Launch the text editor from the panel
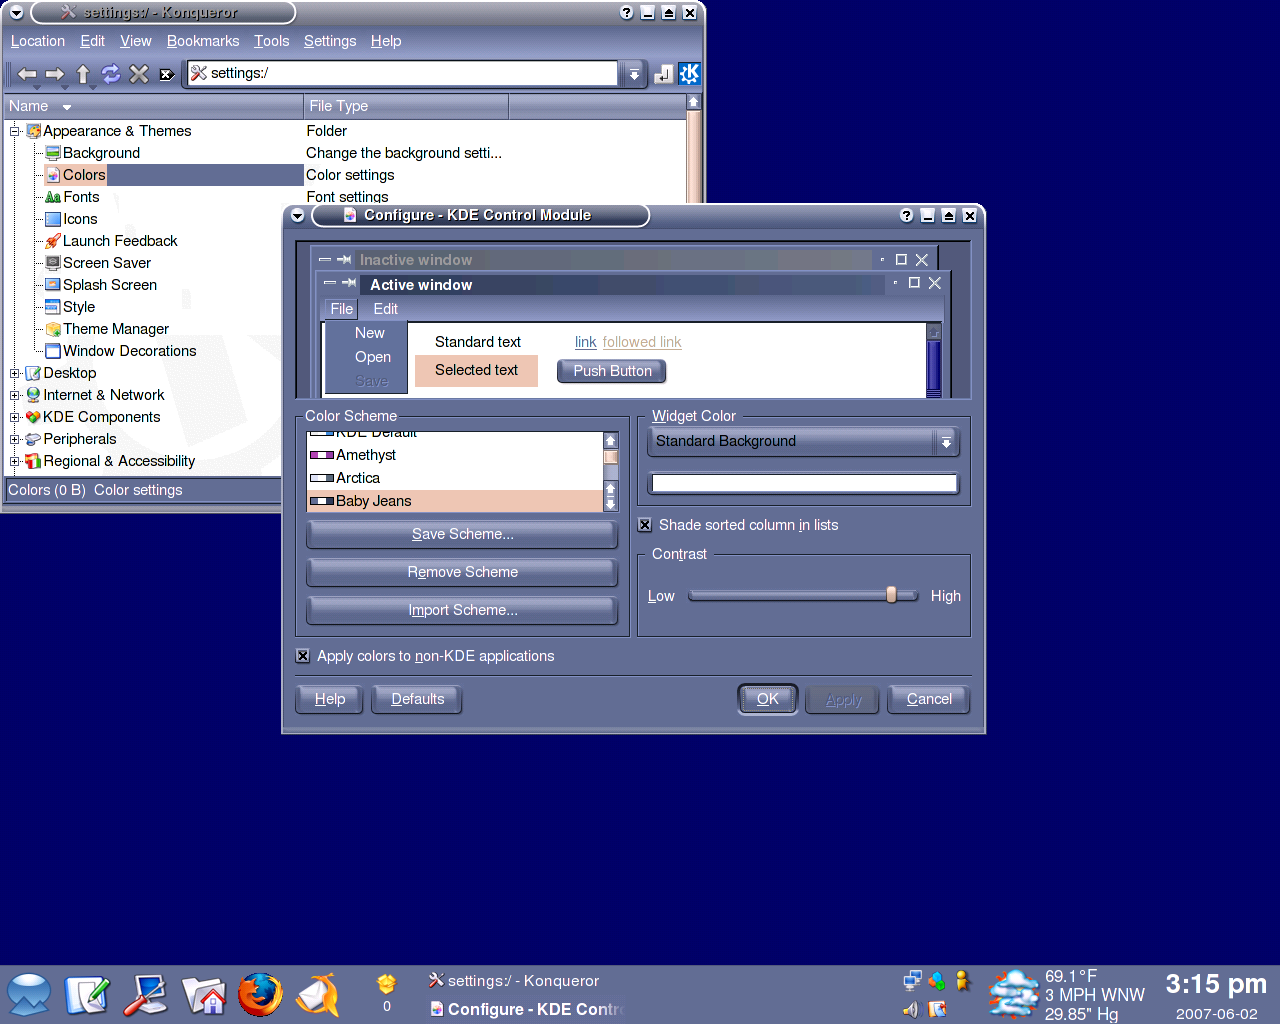The height and width of the screenshot is (1024, 1280). tap(87, 994)
